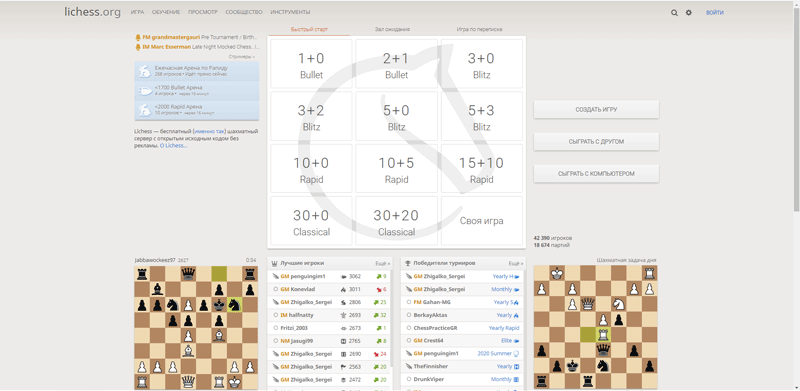The image size is (800, 391).
Task: Click the СЫГРАТЬ С ДРУГОМ button
Action: (x=596, y=141)
